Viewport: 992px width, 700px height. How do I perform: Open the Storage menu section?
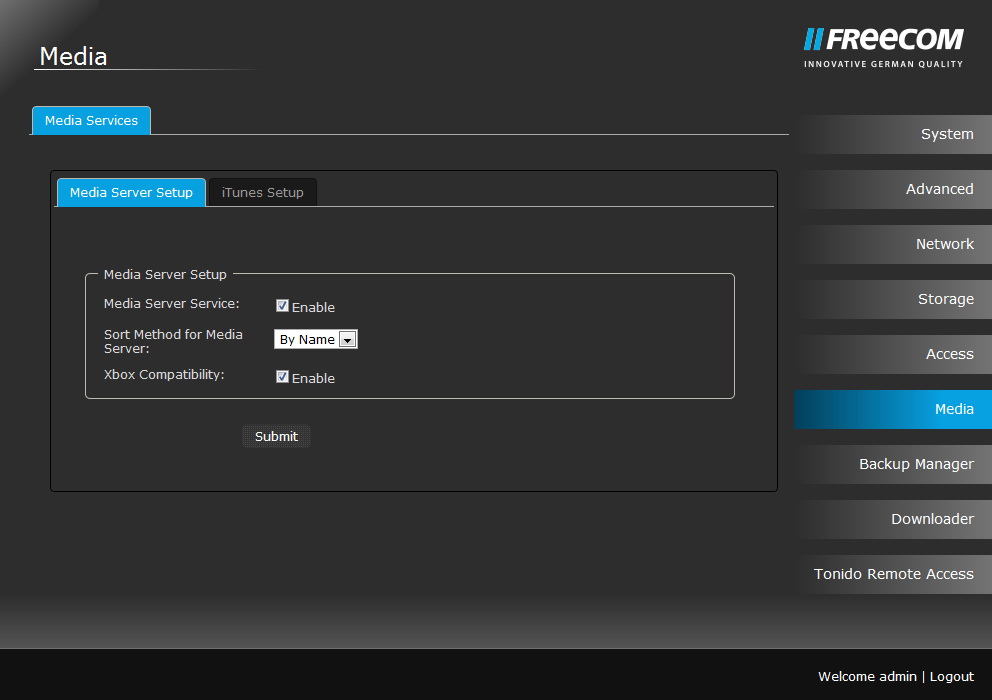click(893, 299)
